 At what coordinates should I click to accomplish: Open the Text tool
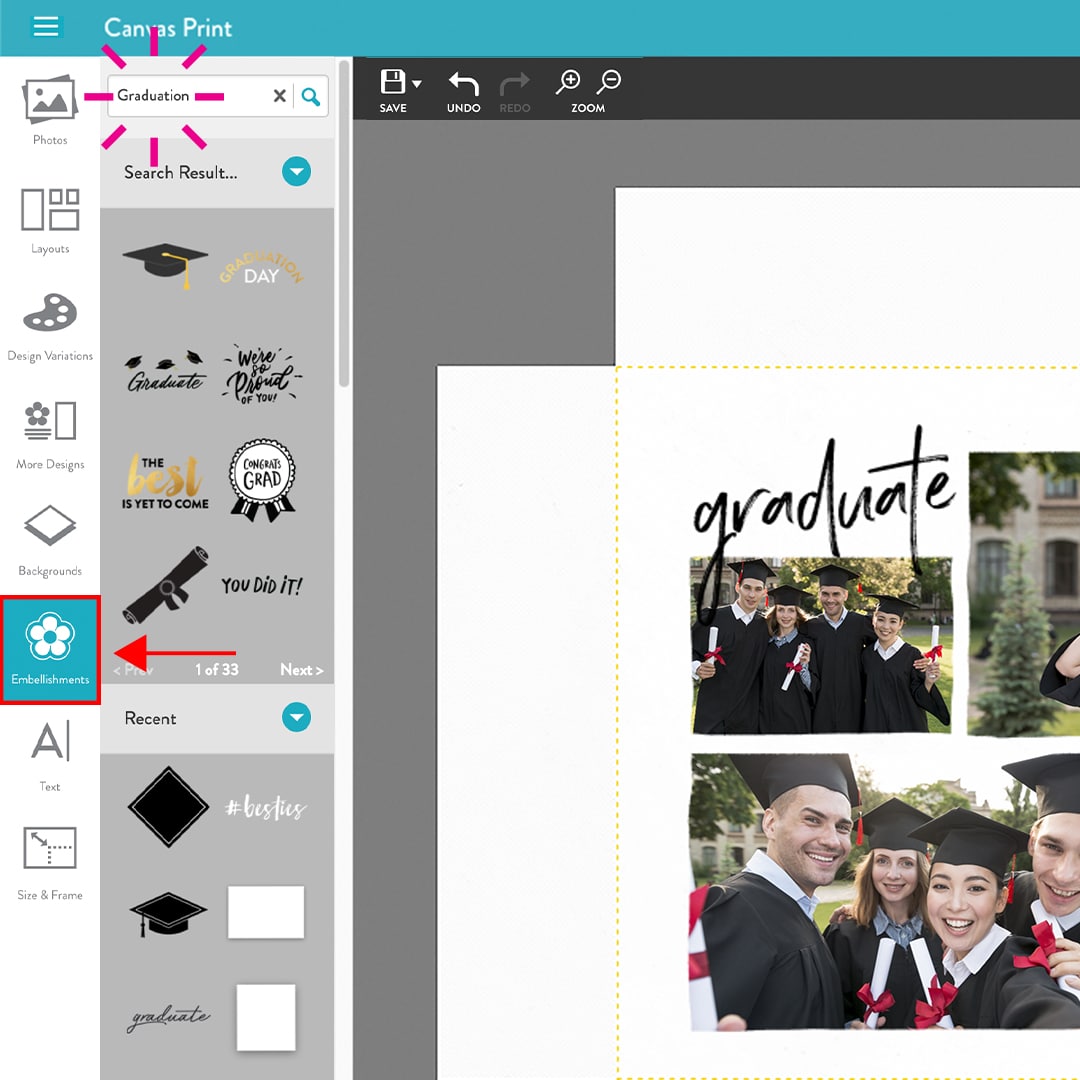49,752
